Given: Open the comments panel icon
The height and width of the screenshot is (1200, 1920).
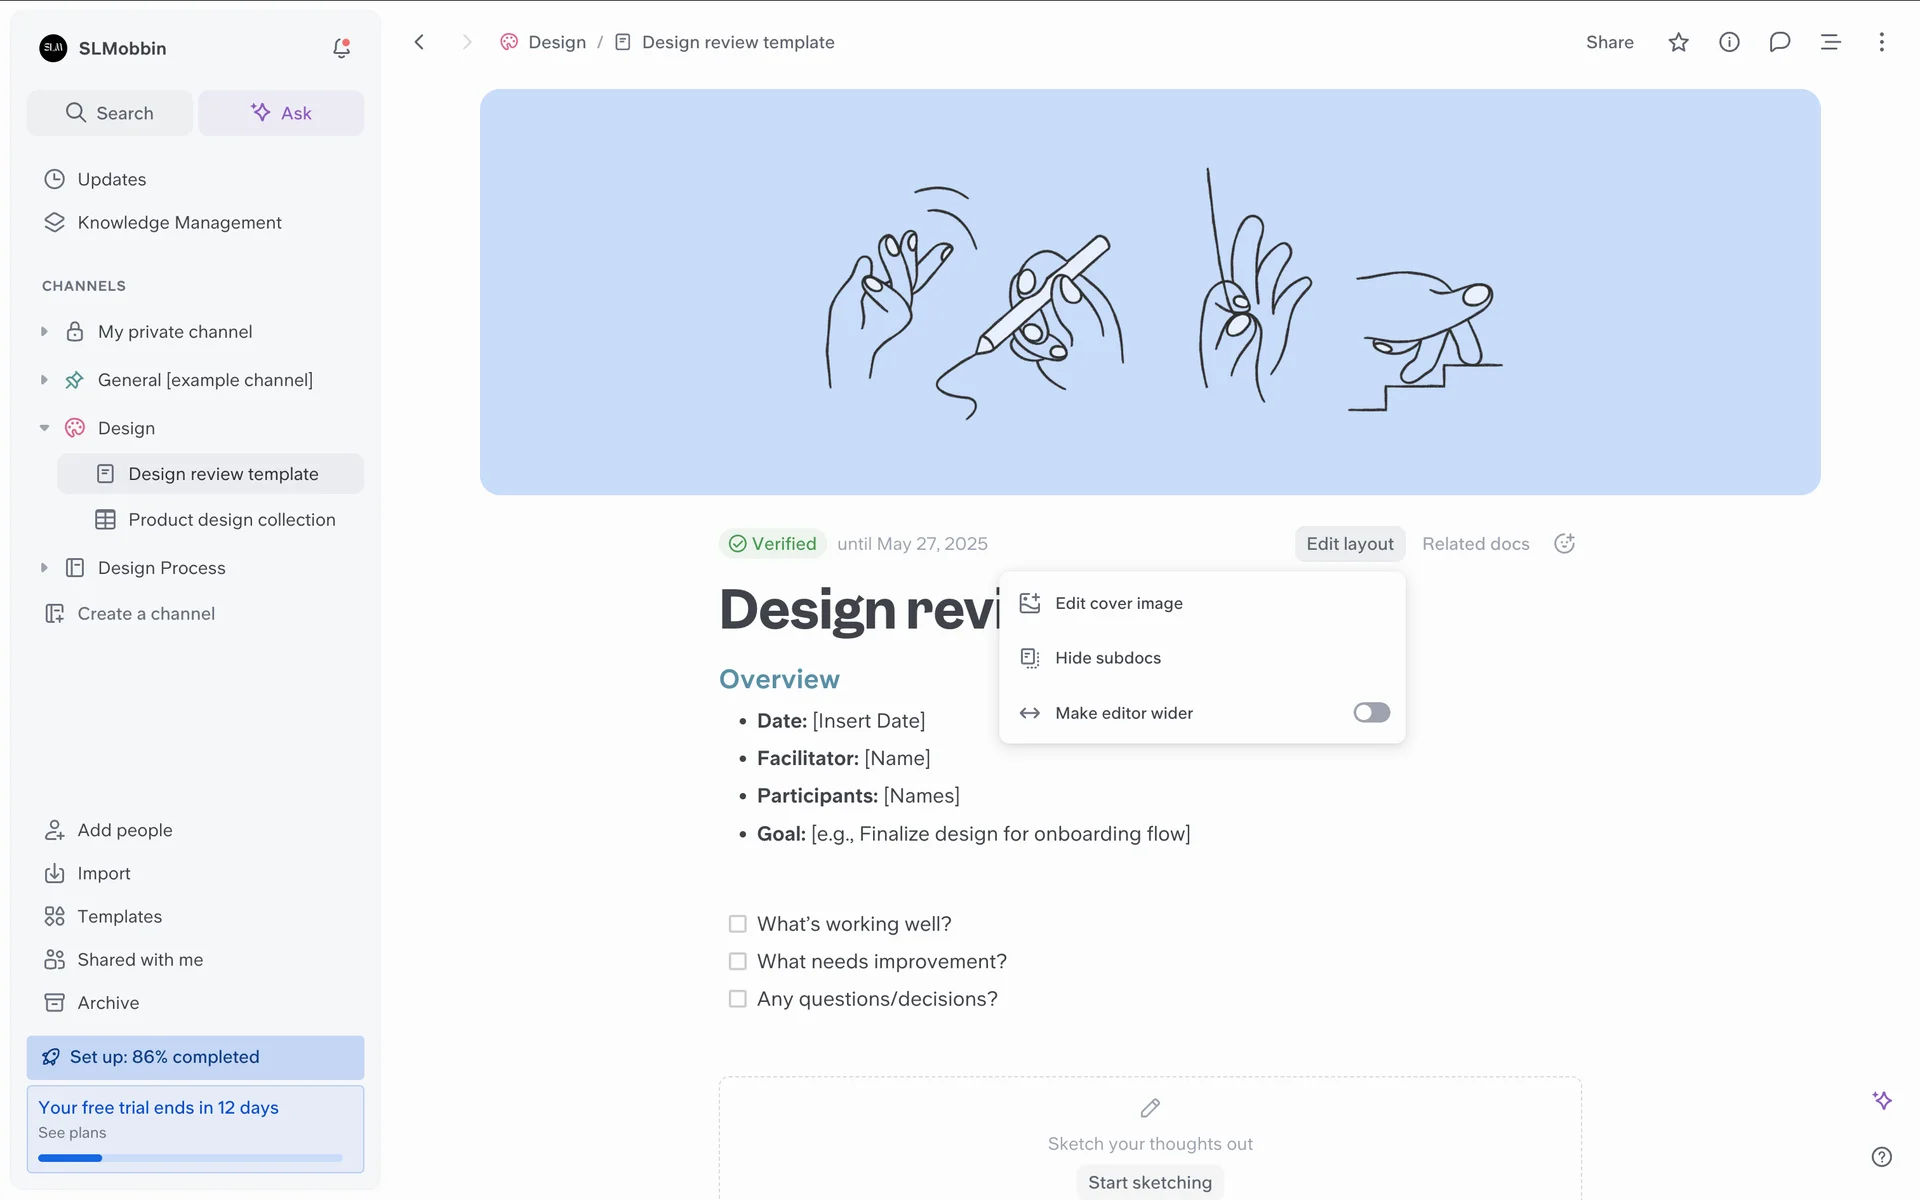Looking at the screenshot, I should point(1779,42).
